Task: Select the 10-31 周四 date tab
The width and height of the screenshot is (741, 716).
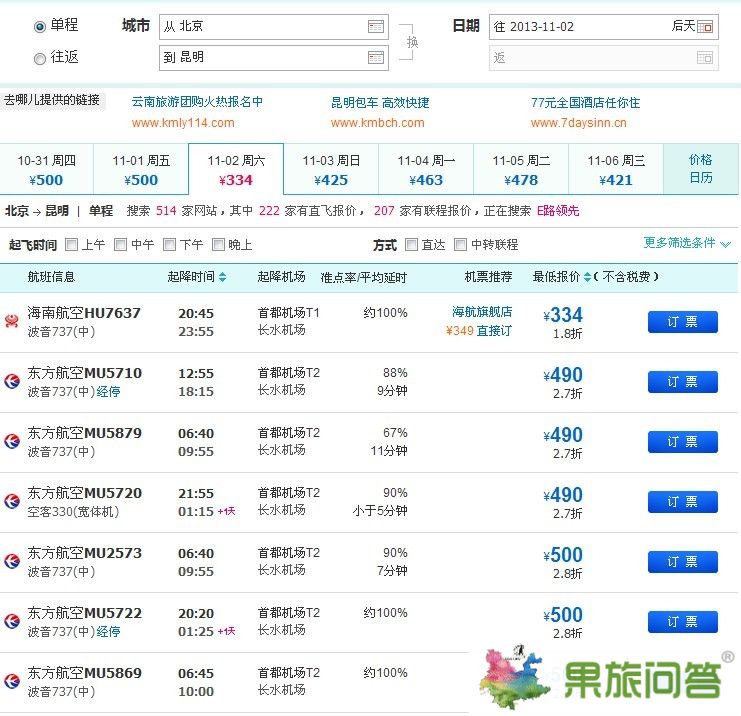Action: pos(46,170)
